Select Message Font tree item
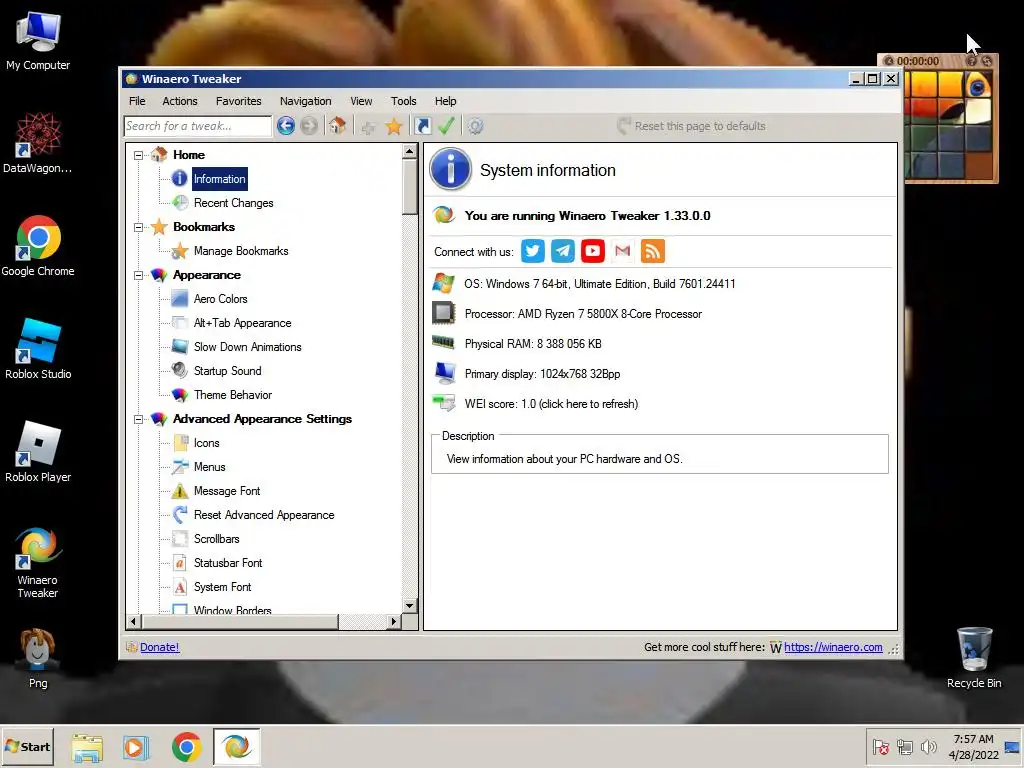The width and height of the screenshot is (1024, 768). 227,491
